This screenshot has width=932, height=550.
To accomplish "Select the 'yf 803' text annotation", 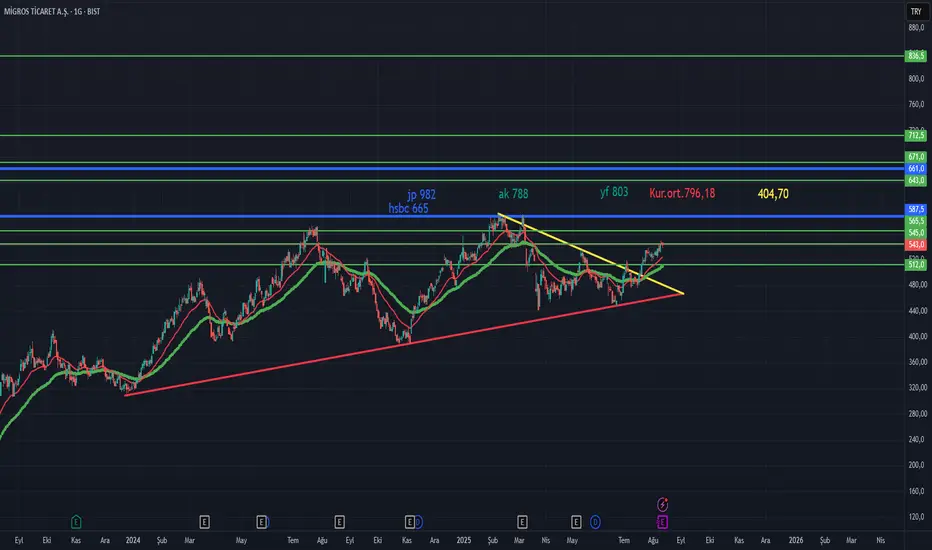I will [x=614, y=191].
